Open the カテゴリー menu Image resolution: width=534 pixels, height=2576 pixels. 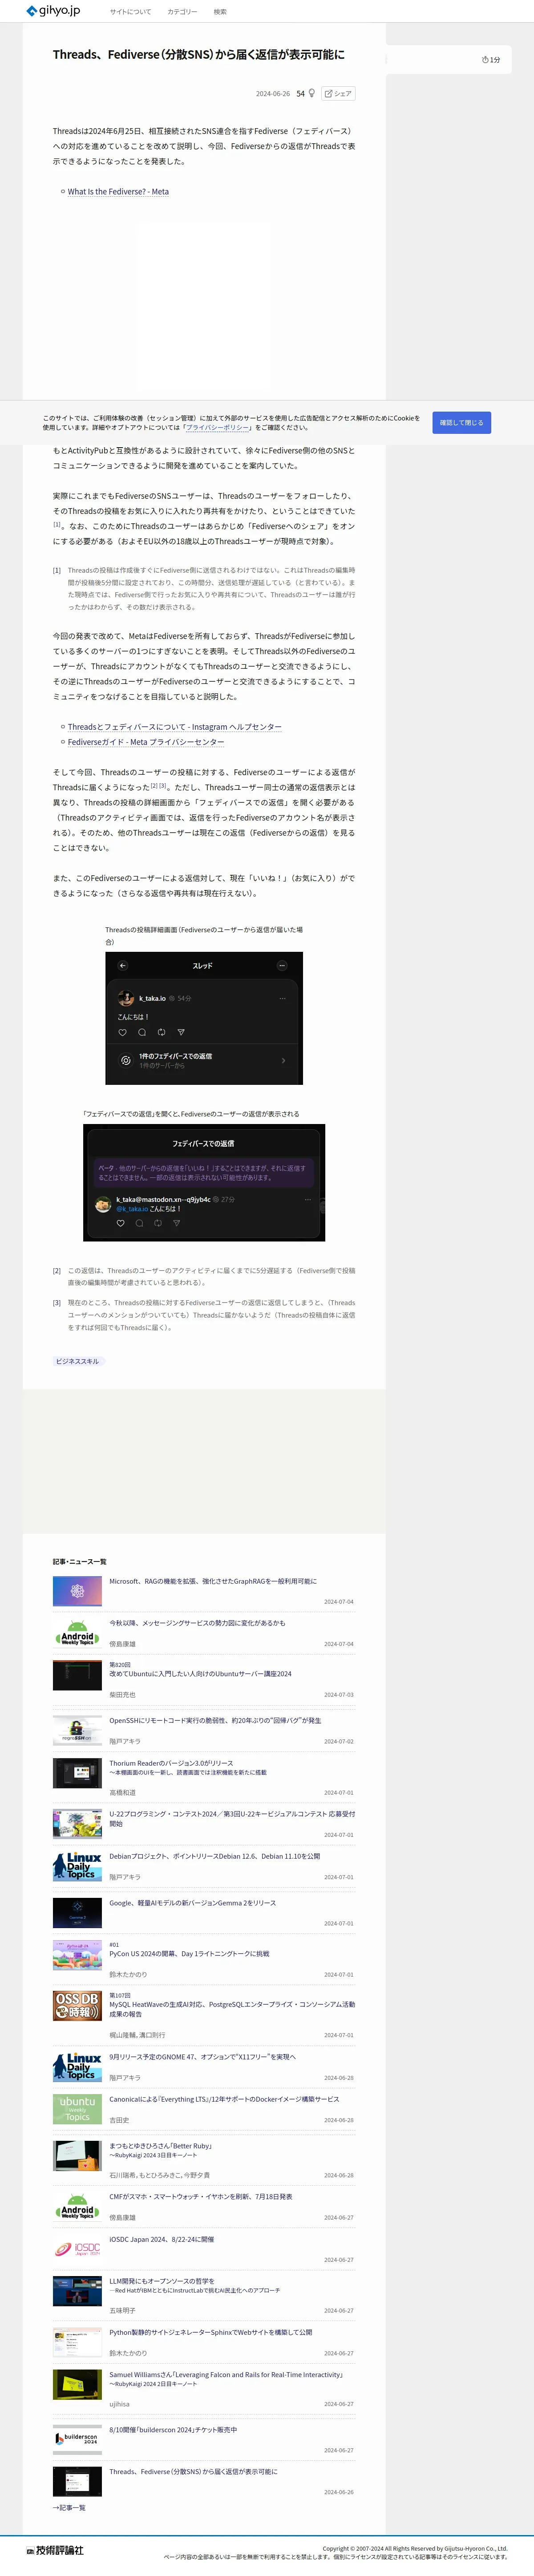click(182, 12)
